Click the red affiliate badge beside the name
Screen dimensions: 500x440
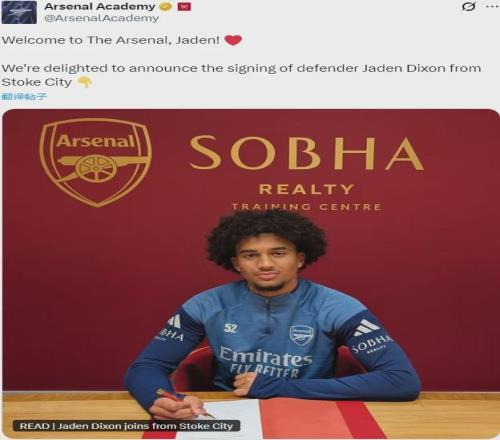point(184,6)
